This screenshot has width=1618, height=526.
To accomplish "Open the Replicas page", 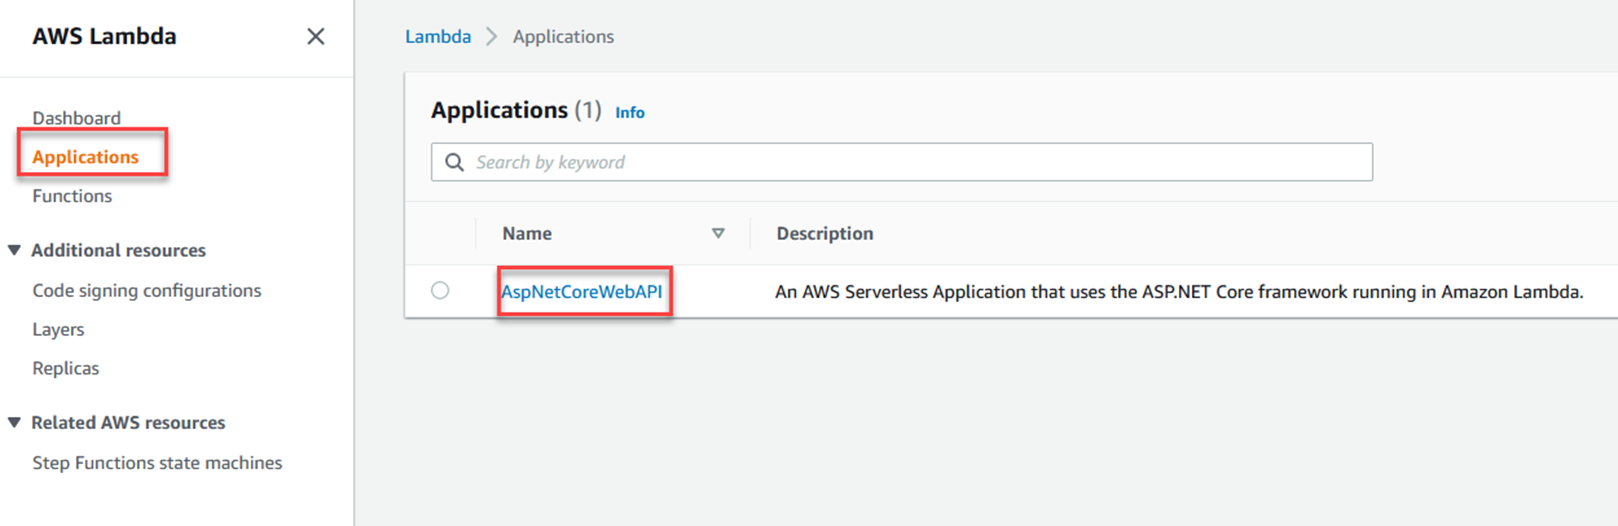I will (66, 368).
